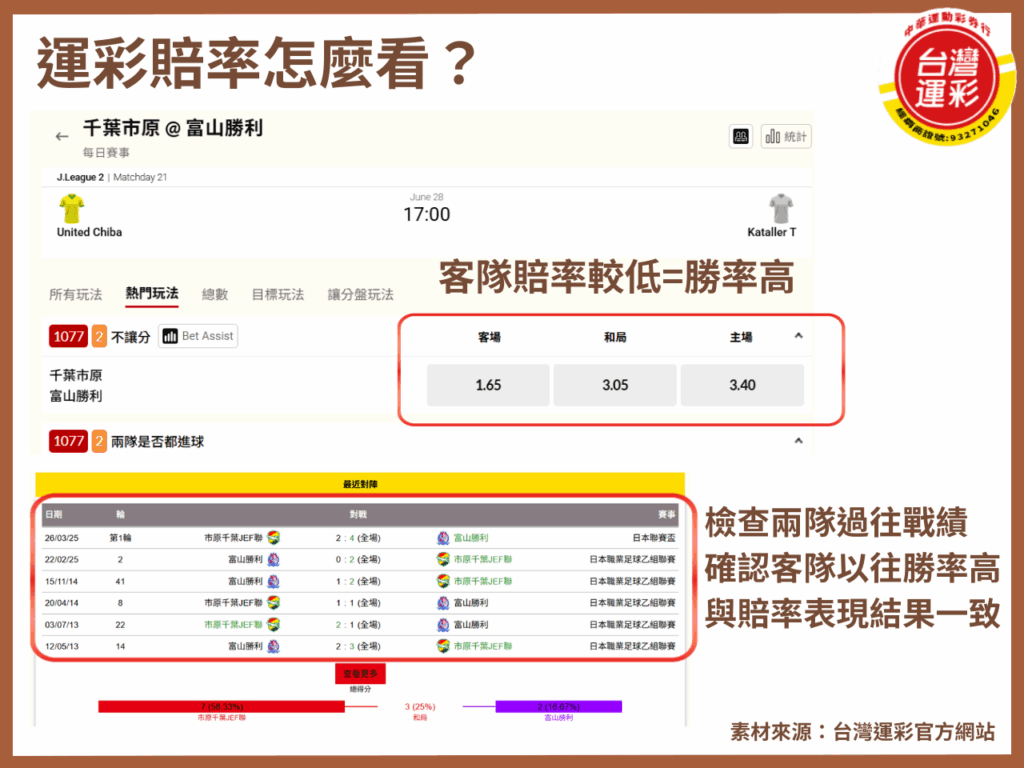Open the 讓分盤玩法 tab
Image resolution: width=1024 pixels, height=768 pixels.
360,295
